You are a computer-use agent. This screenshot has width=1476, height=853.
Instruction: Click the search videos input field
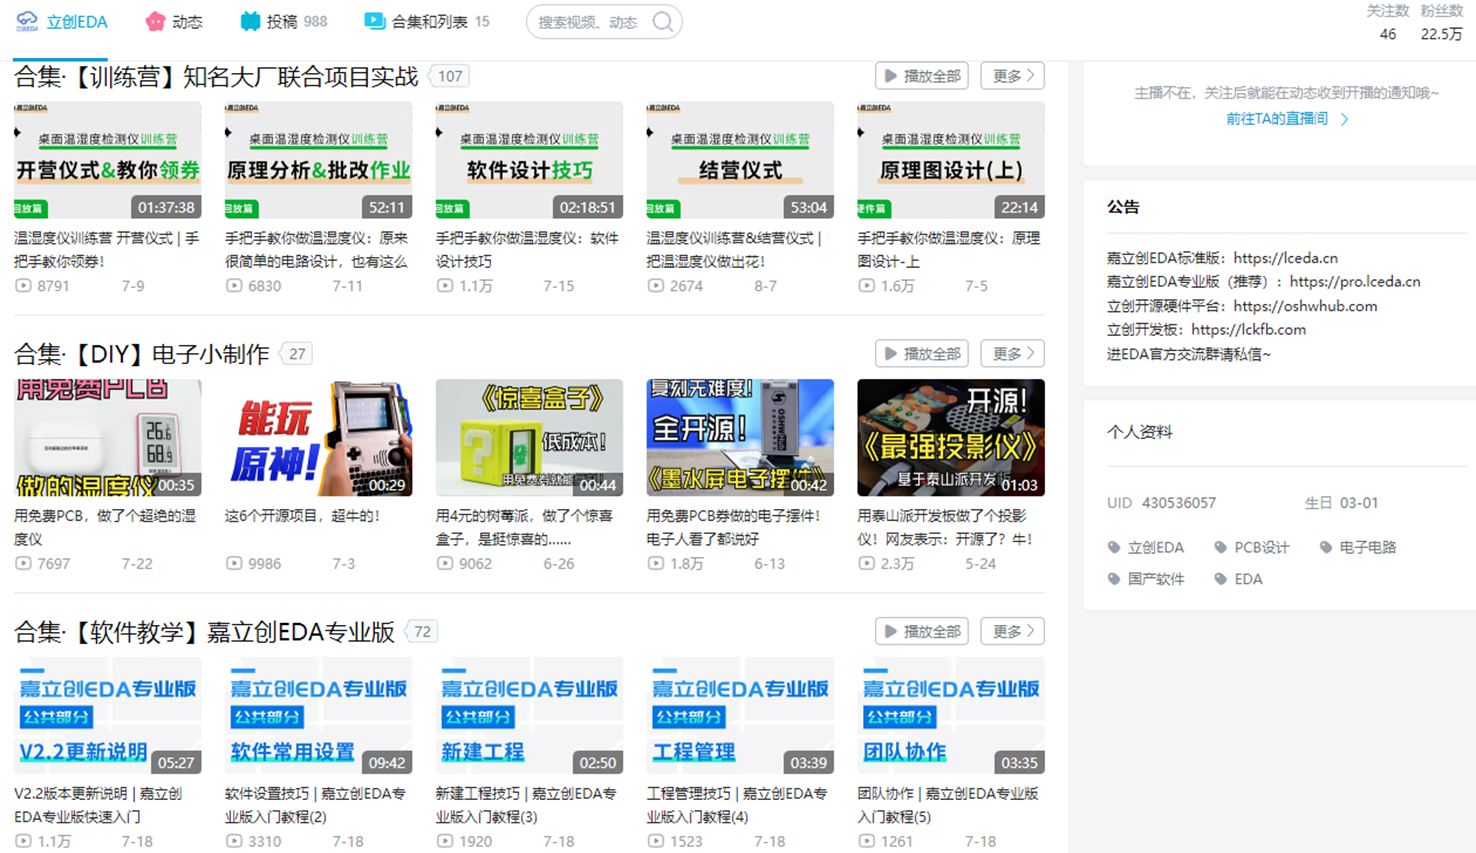coord(590,22)
